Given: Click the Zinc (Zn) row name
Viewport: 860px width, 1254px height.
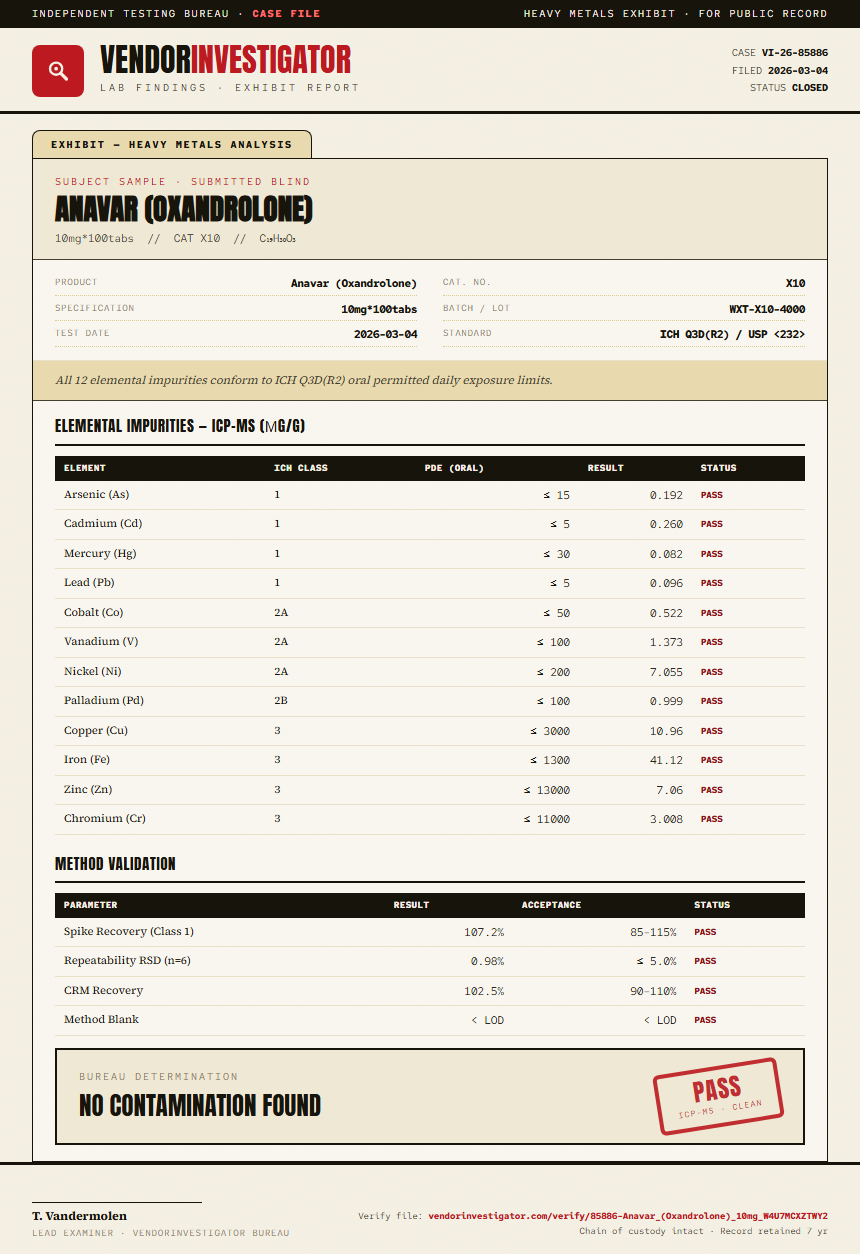Looking at the screenshot, I should (88, 790).
